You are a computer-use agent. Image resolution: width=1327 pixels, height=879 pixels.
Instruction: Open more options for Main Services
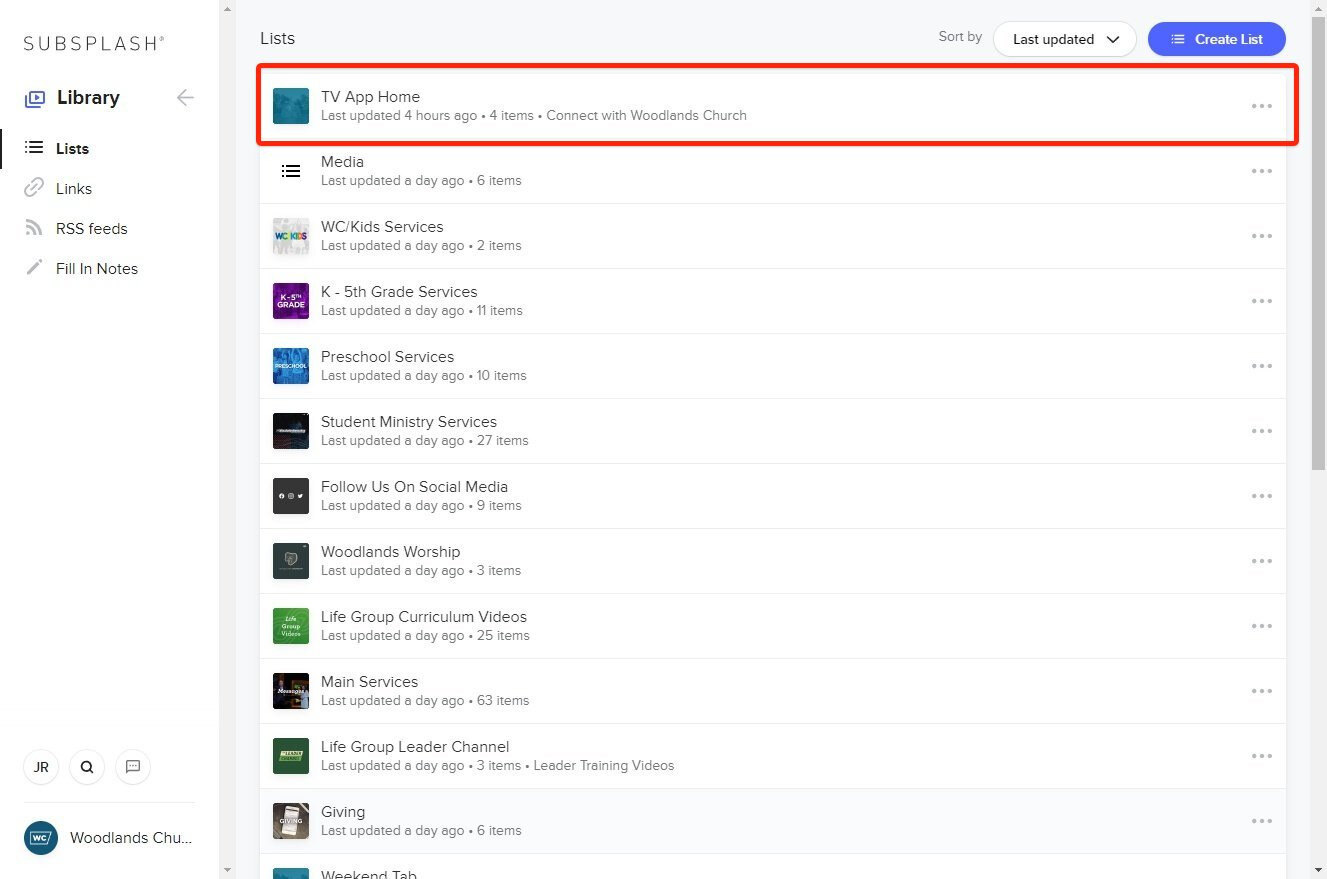pos(1262,691)
